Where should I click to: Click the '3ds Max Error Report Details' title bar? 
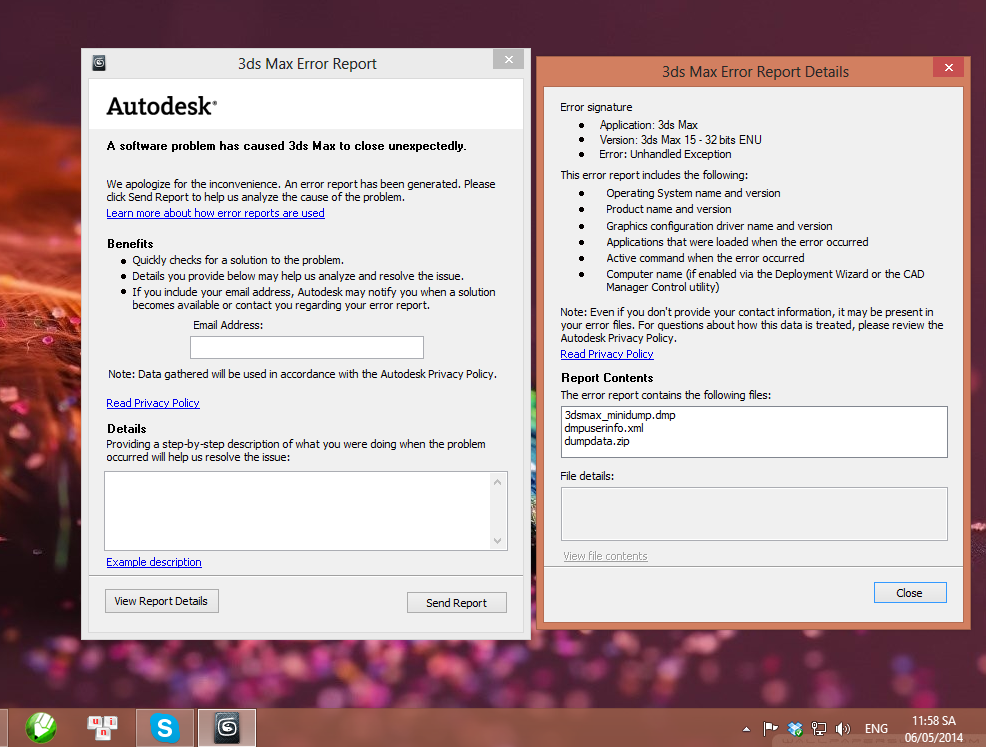[x=755, y=72]
